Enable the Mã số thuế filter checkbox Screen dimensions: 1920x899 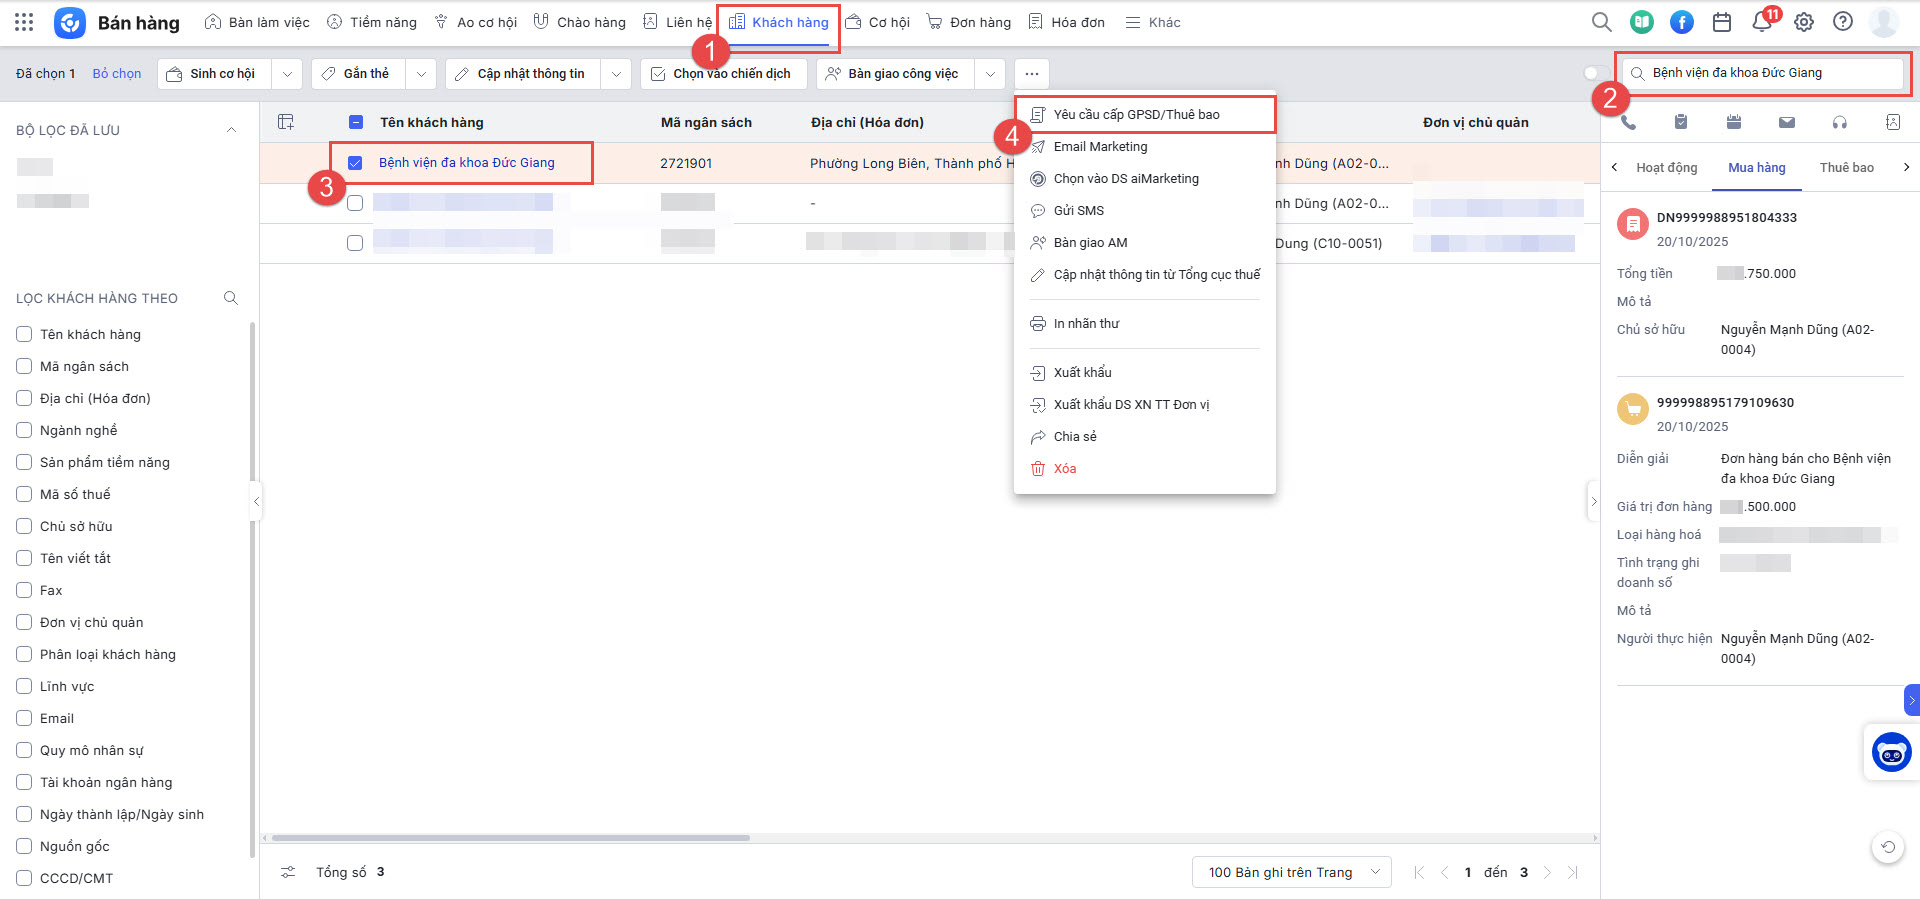pyautogui.click(x=24, y=494)
